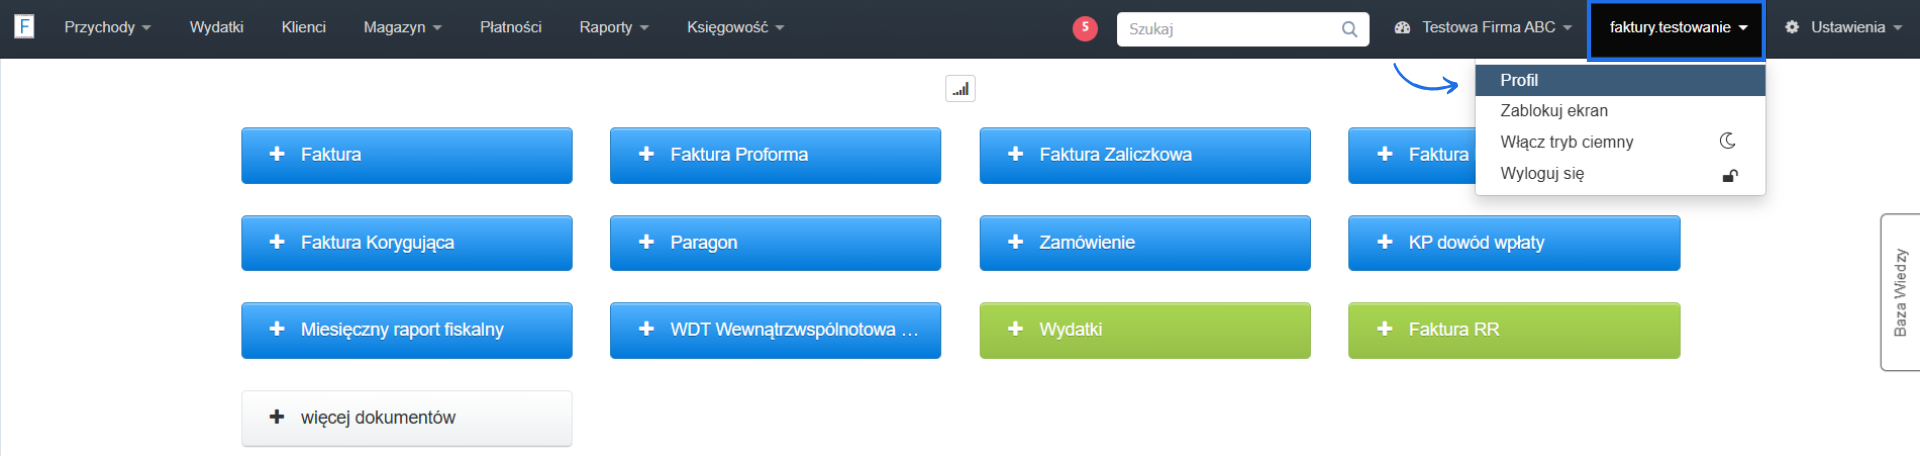Expand the Przychody dropdown menu

point(107,27)
